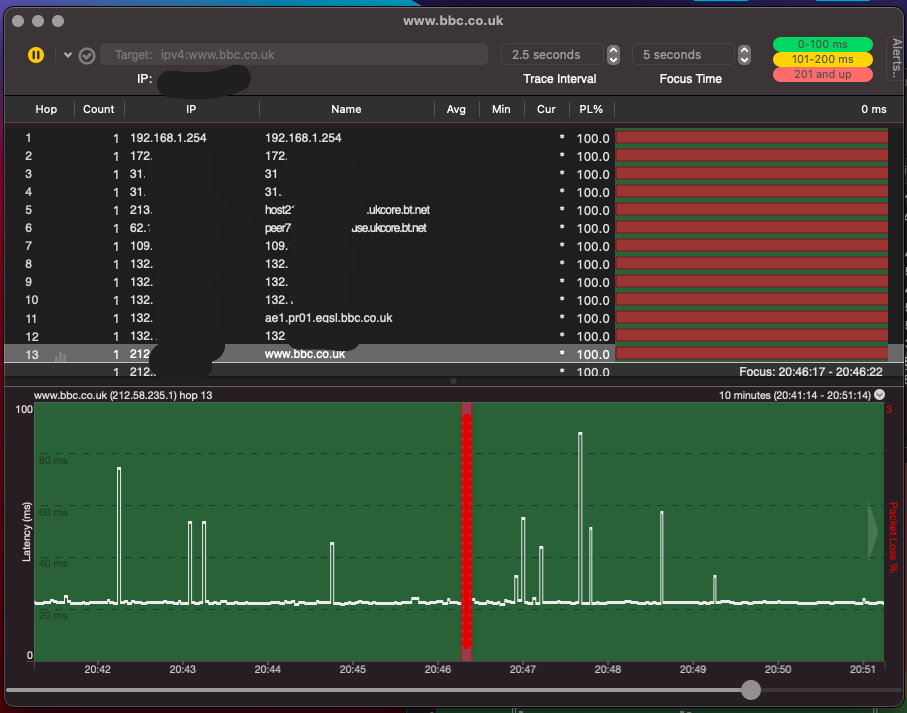Open the Focus Time combo box
This screenshot has width=907, height=713.
683,55
